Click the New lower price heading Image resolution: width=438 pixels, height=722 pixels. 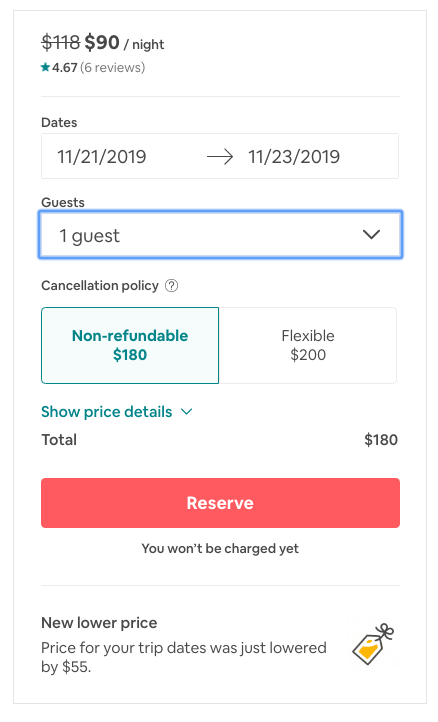pyautogui.click(x=99, y=623)
